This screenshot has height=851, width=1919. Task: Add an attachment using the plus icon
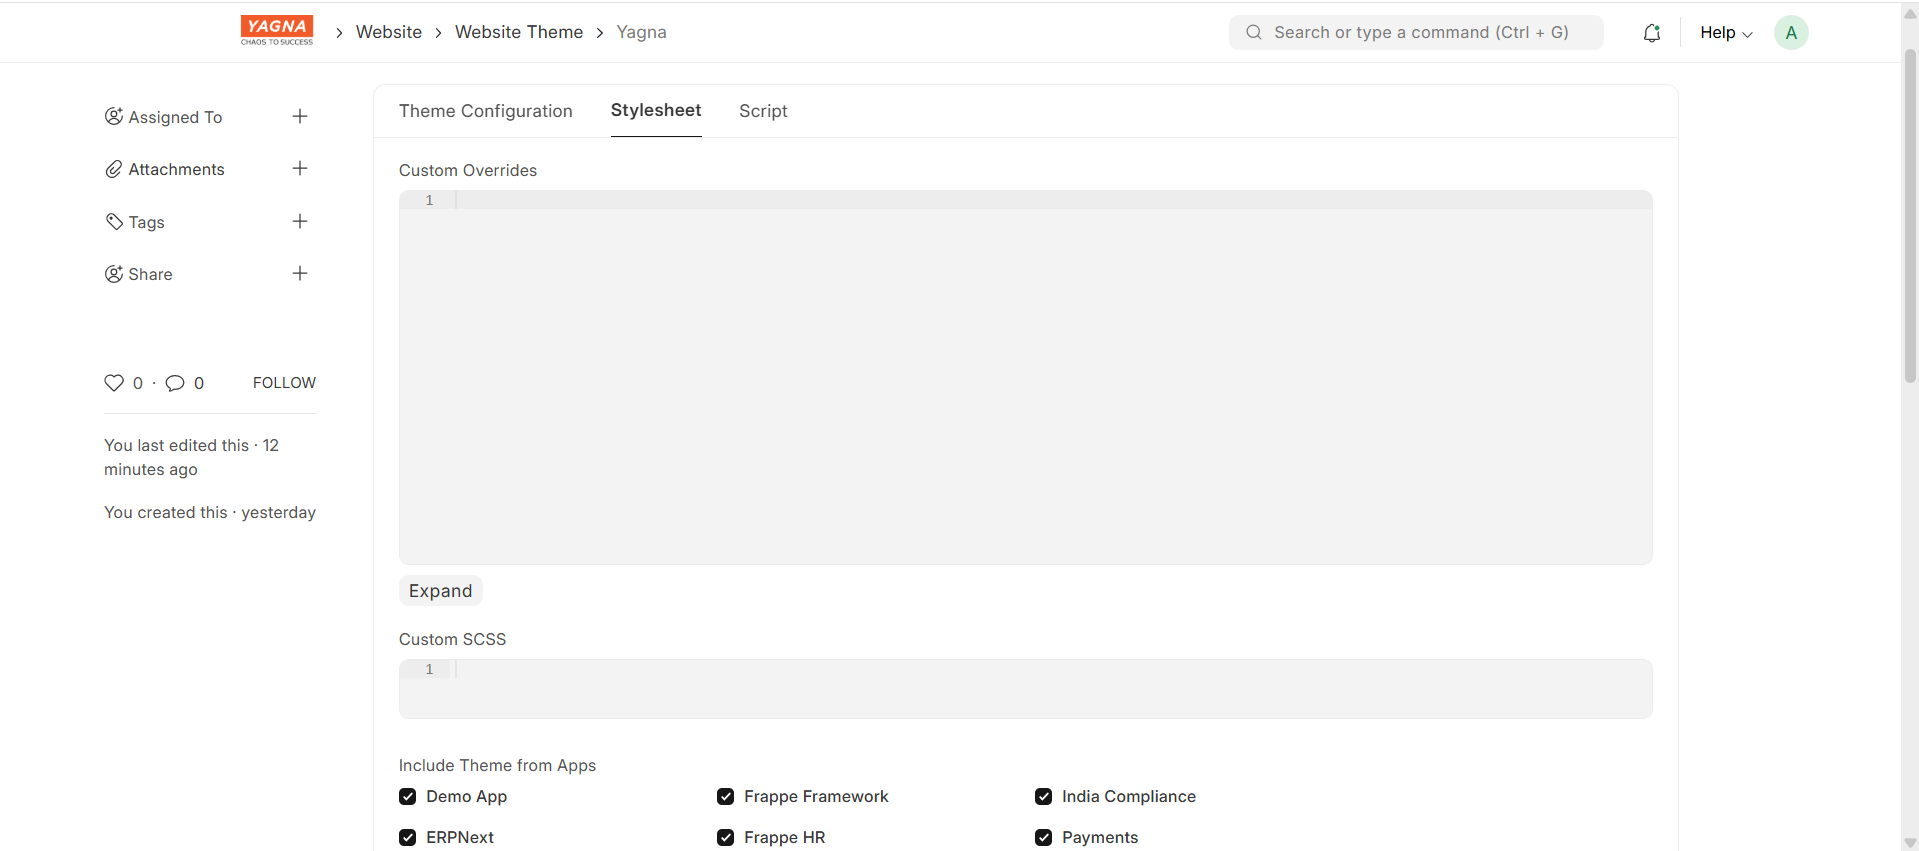point(300,169)
